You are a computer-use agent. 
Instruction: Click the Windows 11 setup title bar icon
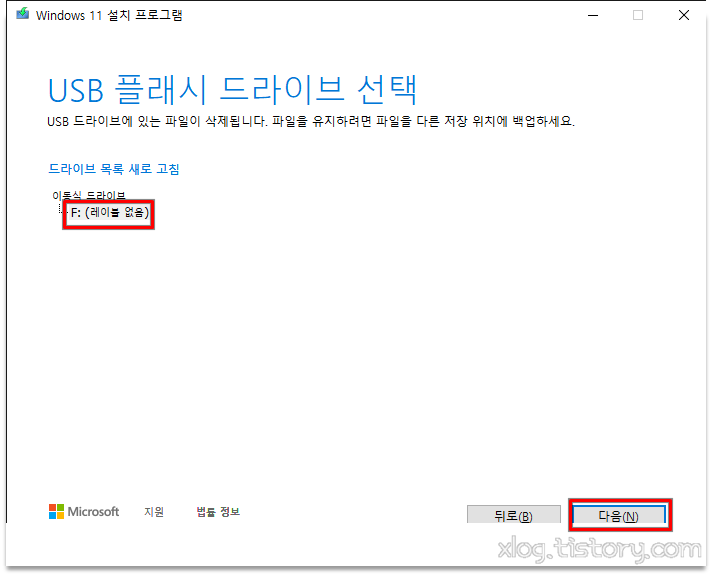tap(22, 14)
